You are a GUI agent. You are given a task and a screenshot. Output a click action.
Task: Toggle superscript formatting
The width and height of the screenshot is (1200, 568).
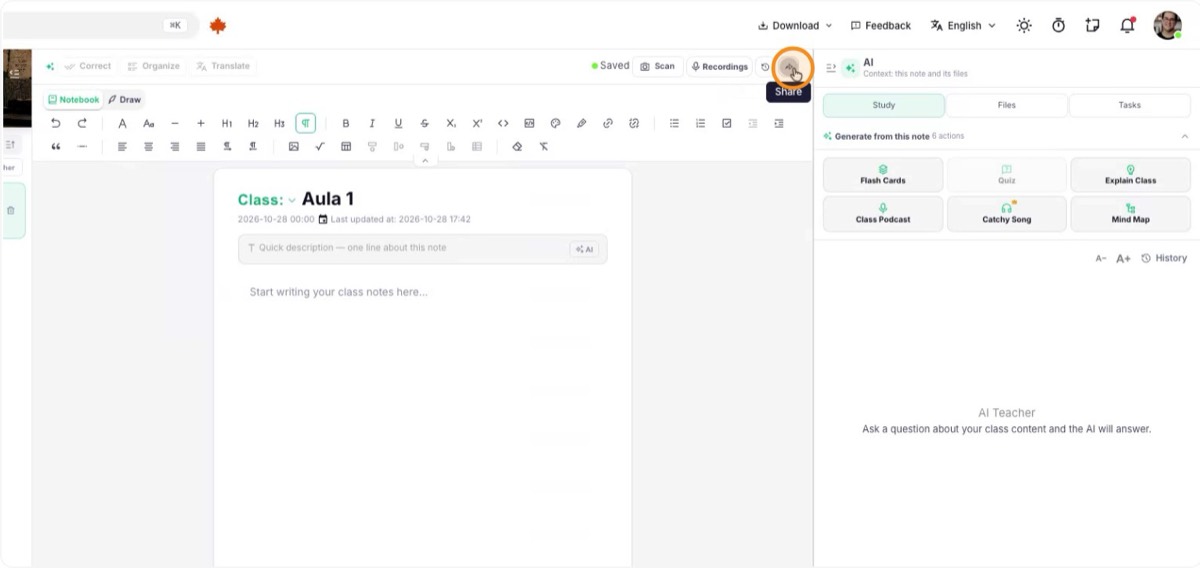[x=477, y=123]
